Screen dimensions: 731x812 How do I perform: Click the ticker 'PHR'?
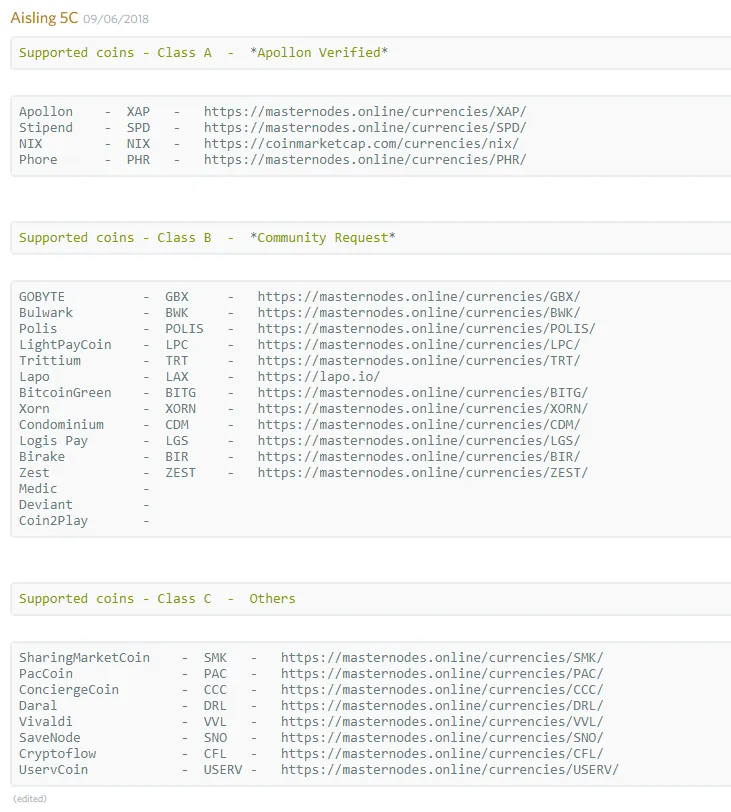point(138,160)
